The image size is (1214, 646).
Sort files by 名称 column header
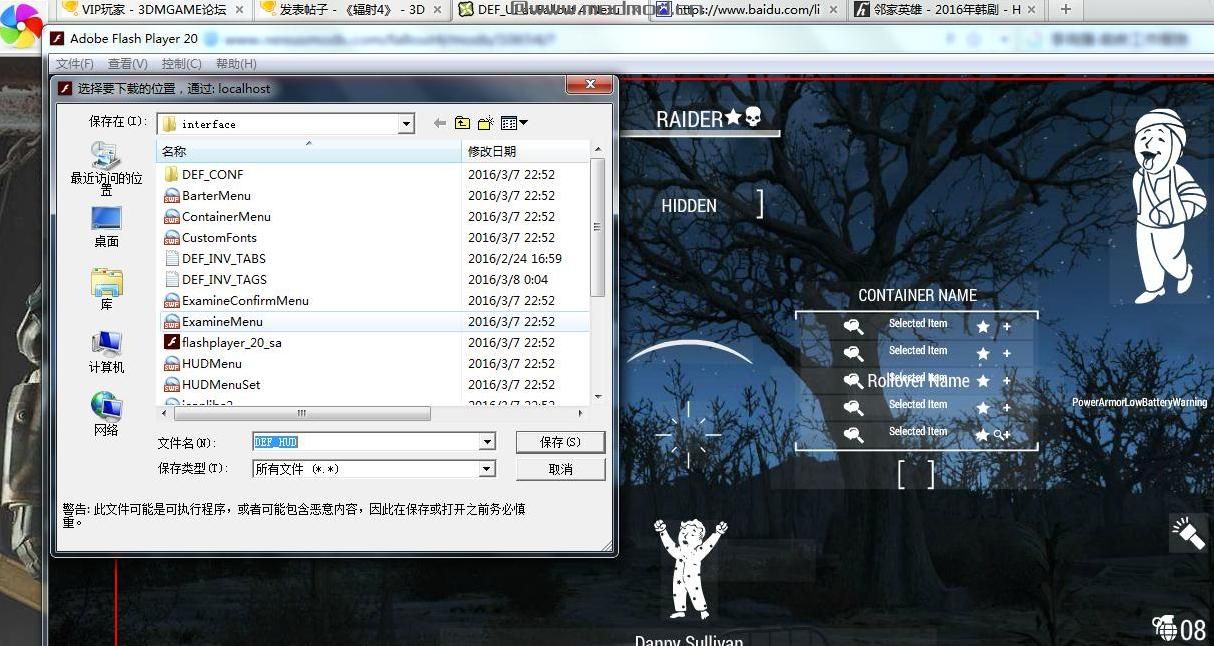(309, 151)
